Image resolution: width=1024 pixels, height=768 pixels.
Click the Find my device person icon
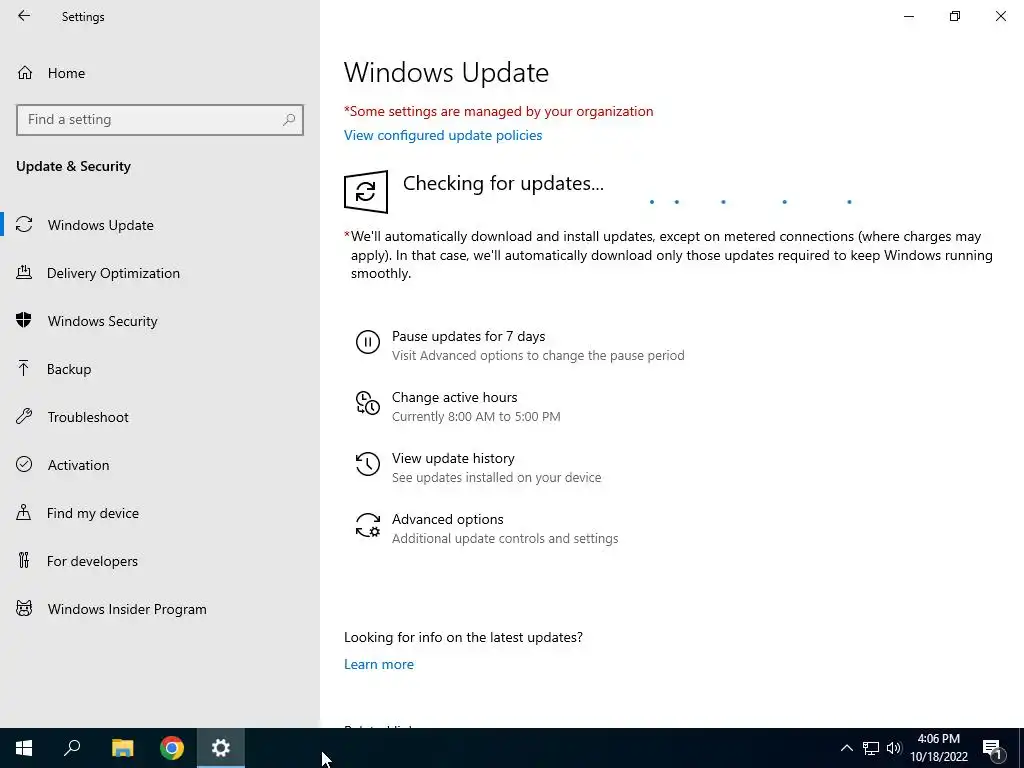[24, 512]
